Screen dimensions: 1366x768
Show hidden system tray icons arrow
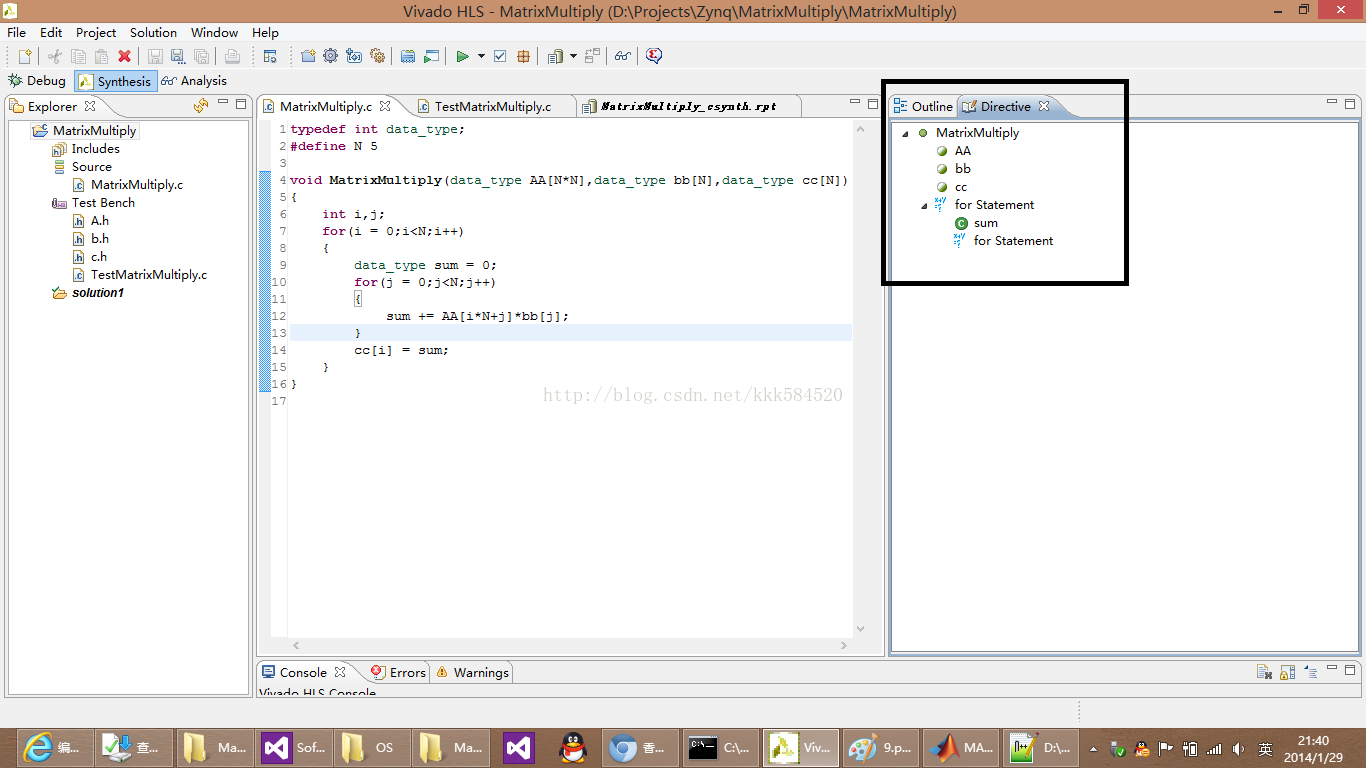click(x=1093, y=748)
